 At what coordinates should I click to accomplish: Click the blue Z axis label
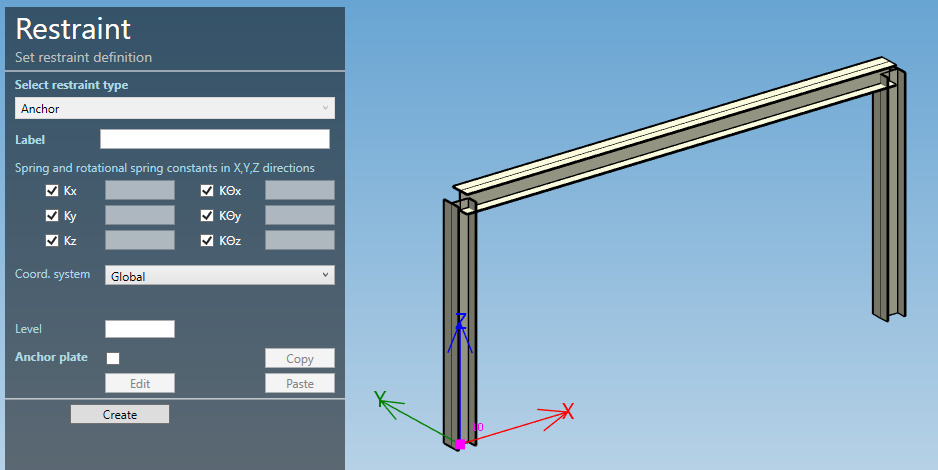(x=461, y=320)
